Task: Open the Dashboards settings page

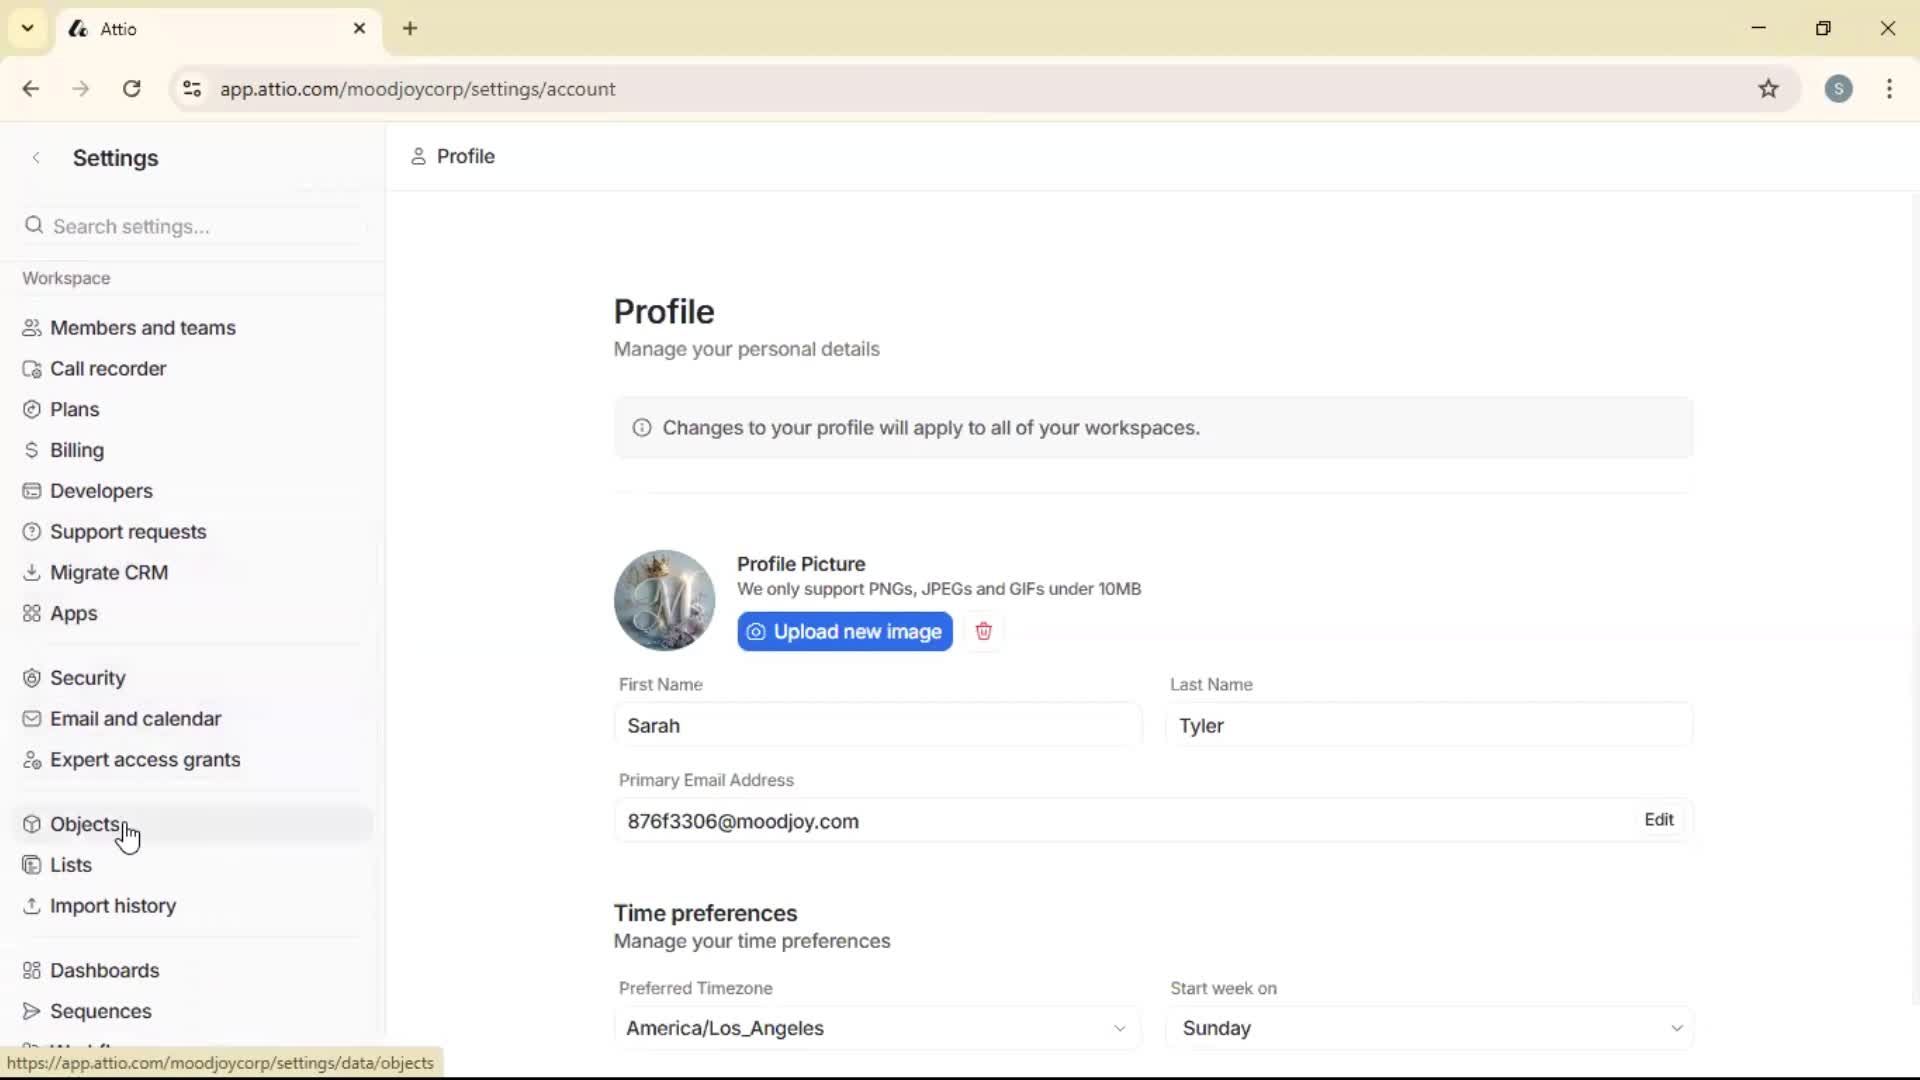Action: click(x=192, y=971)
